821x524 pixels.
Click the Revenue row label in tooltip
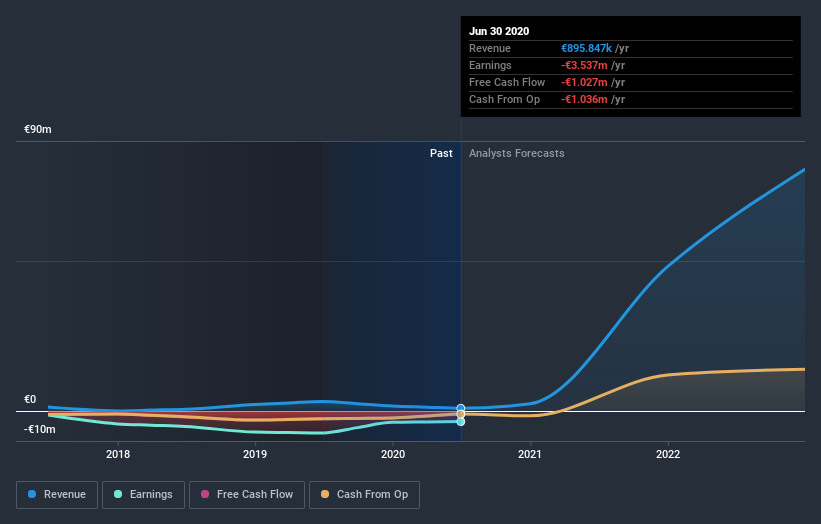point(490,48)
